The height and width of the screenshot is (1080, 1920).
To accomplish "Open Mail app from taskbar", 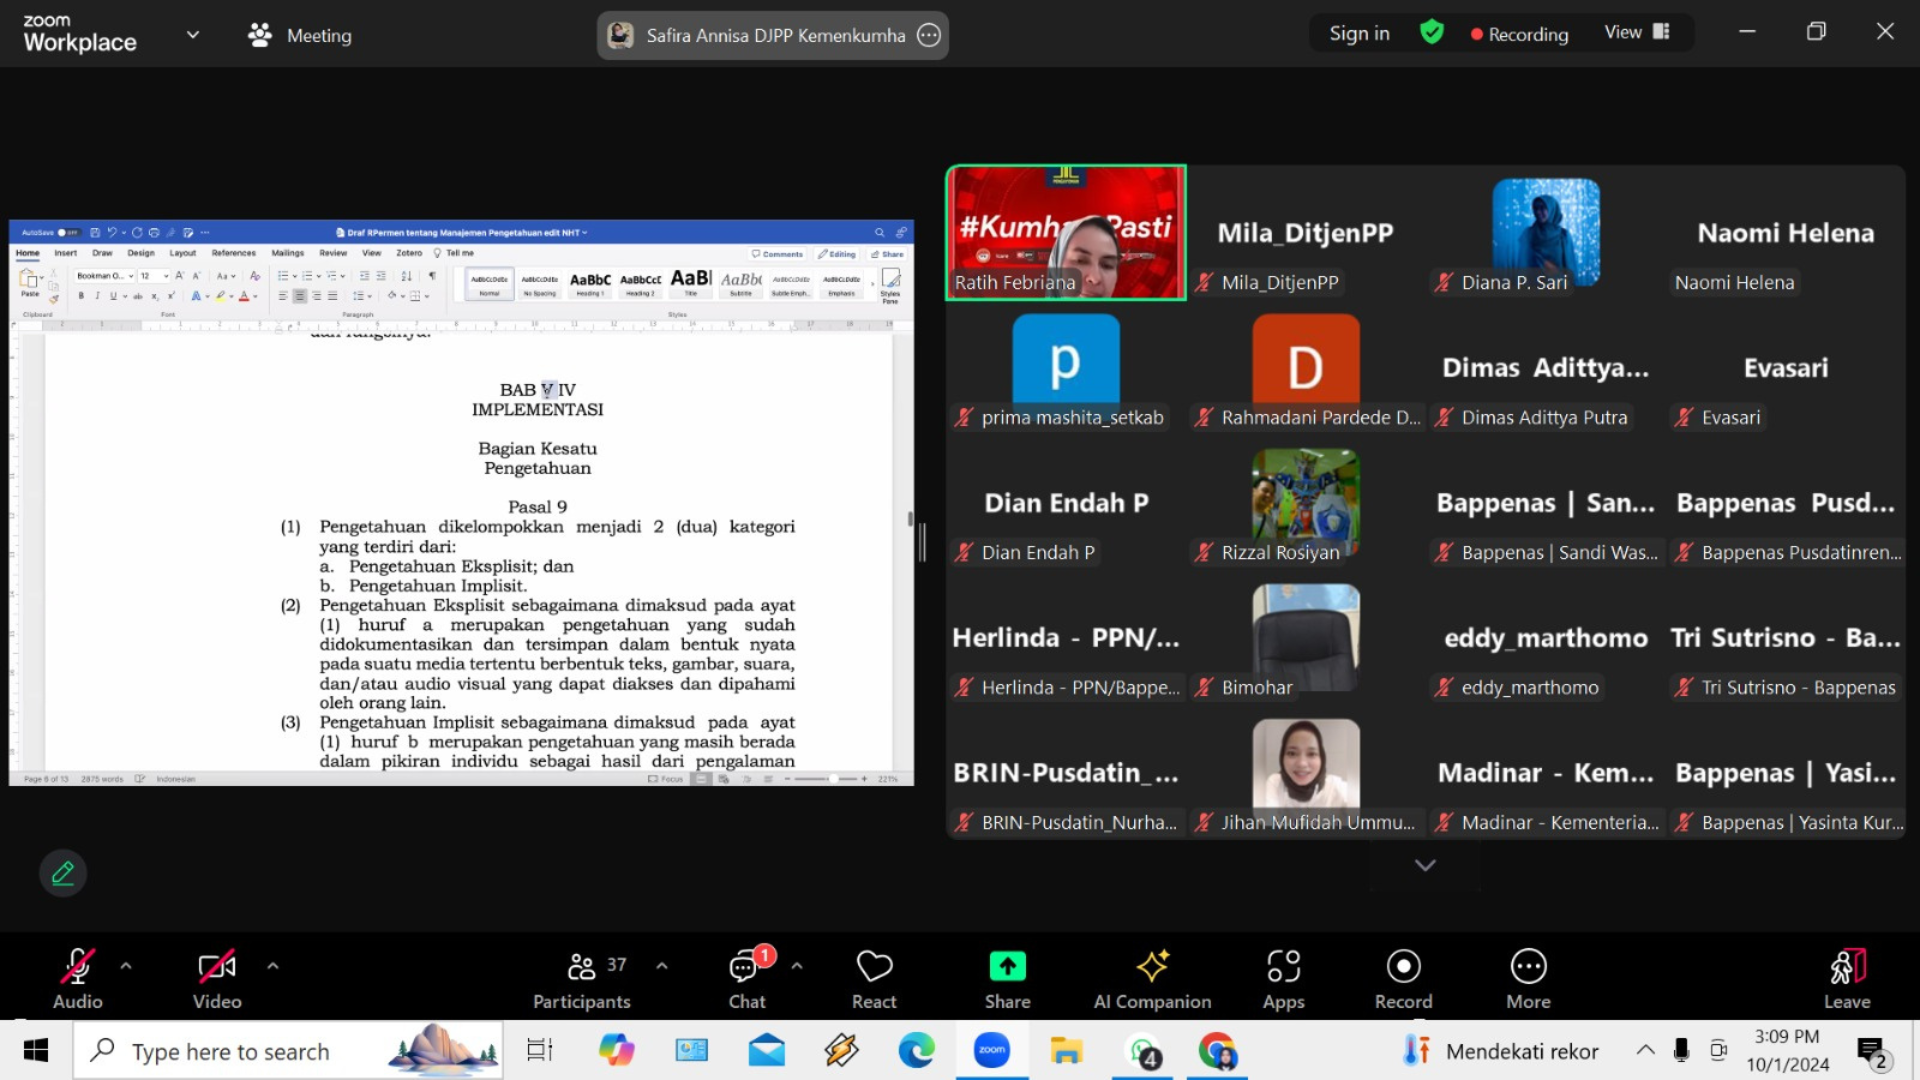I will point(767,1051).
